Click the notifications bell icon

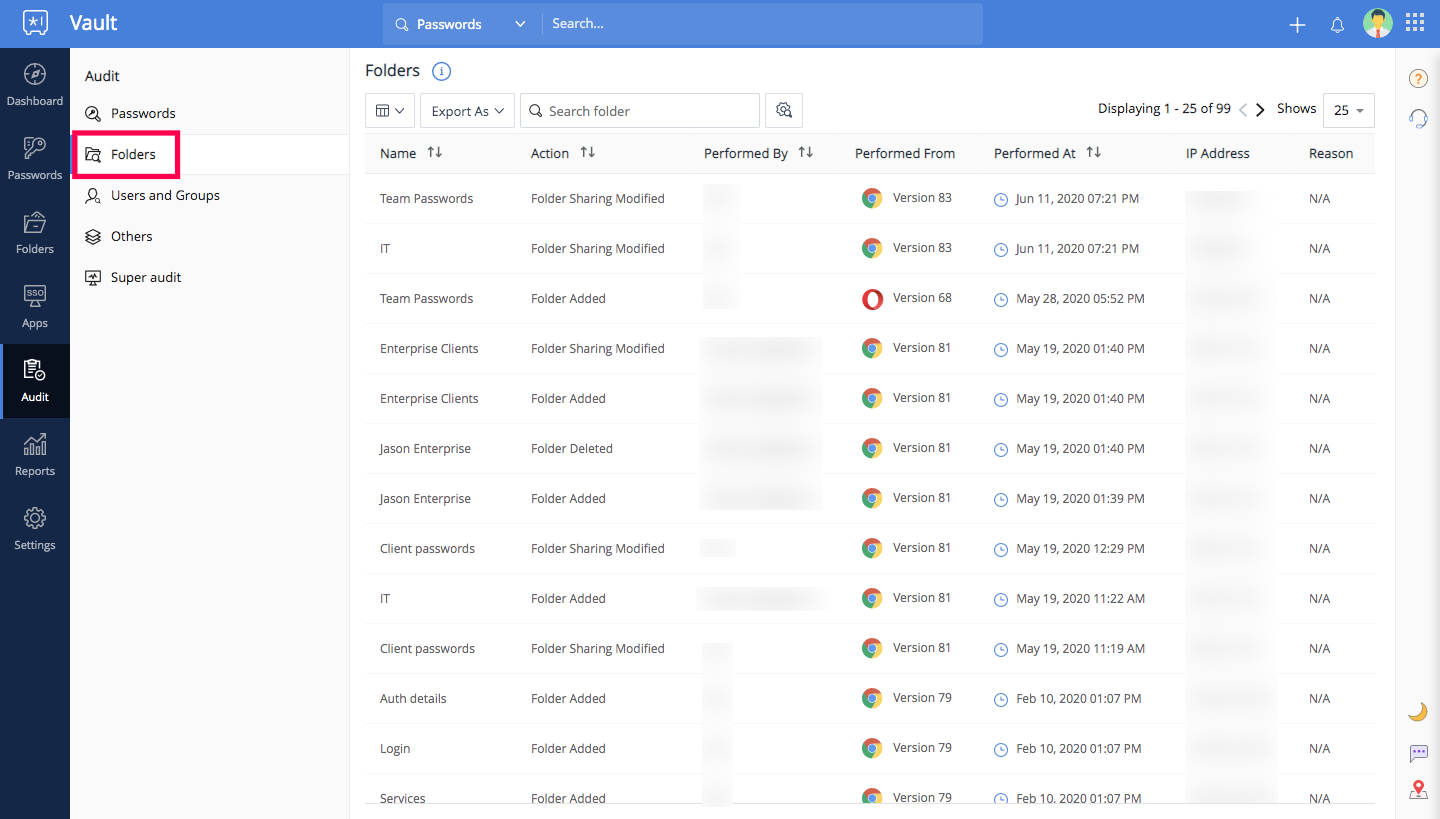pos(1337,25)
